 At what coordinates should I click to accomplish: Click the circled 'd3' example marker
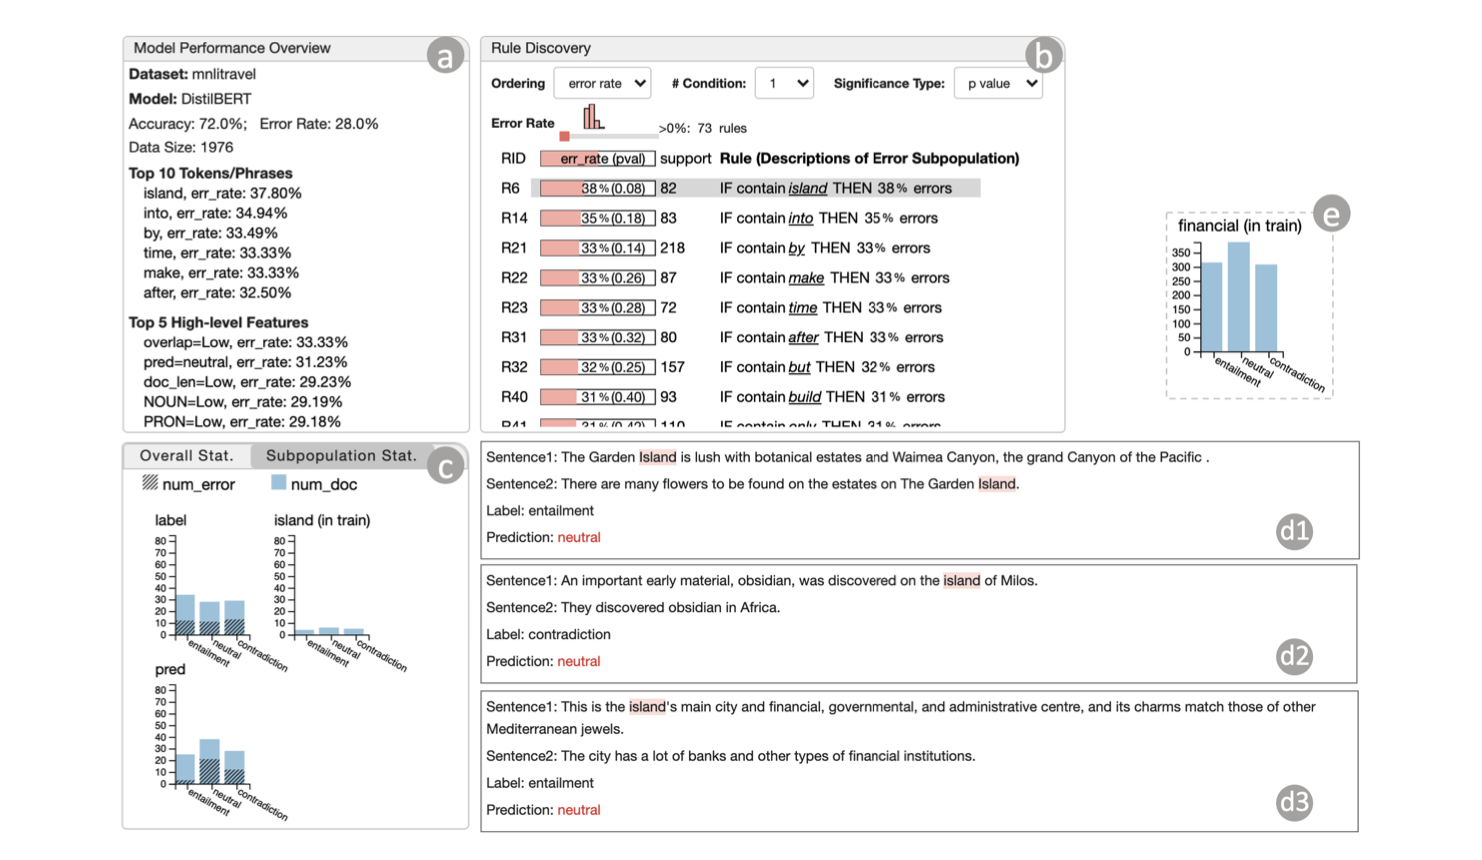pyautogui.click(x=1294, y=802)
